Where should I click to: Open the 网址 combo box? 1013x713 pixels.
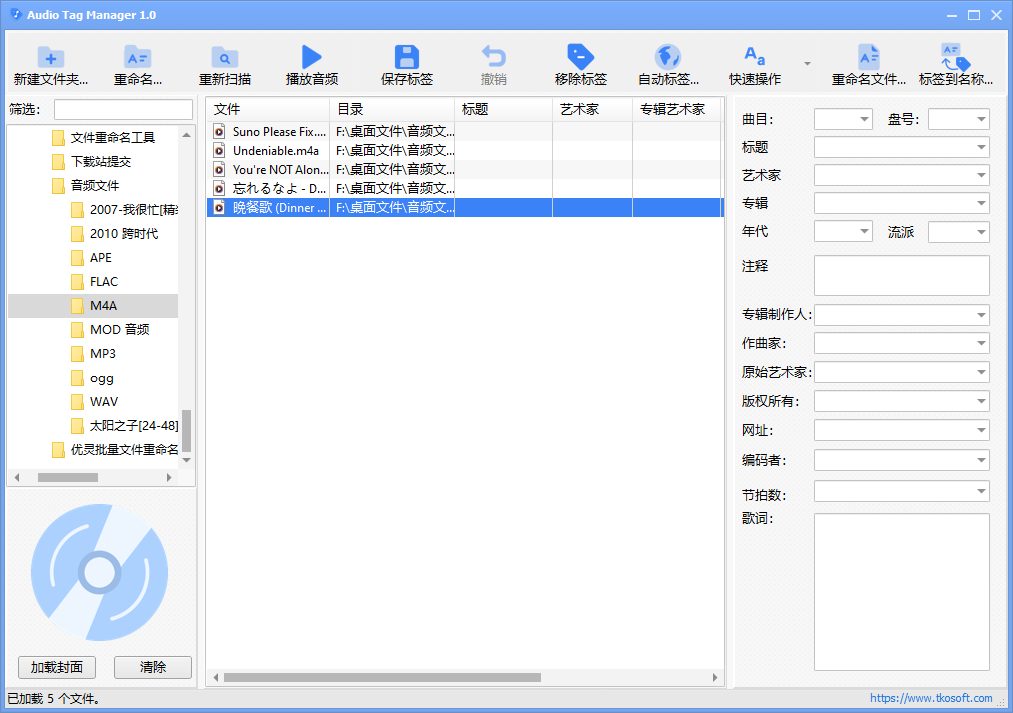click(901, 430)
